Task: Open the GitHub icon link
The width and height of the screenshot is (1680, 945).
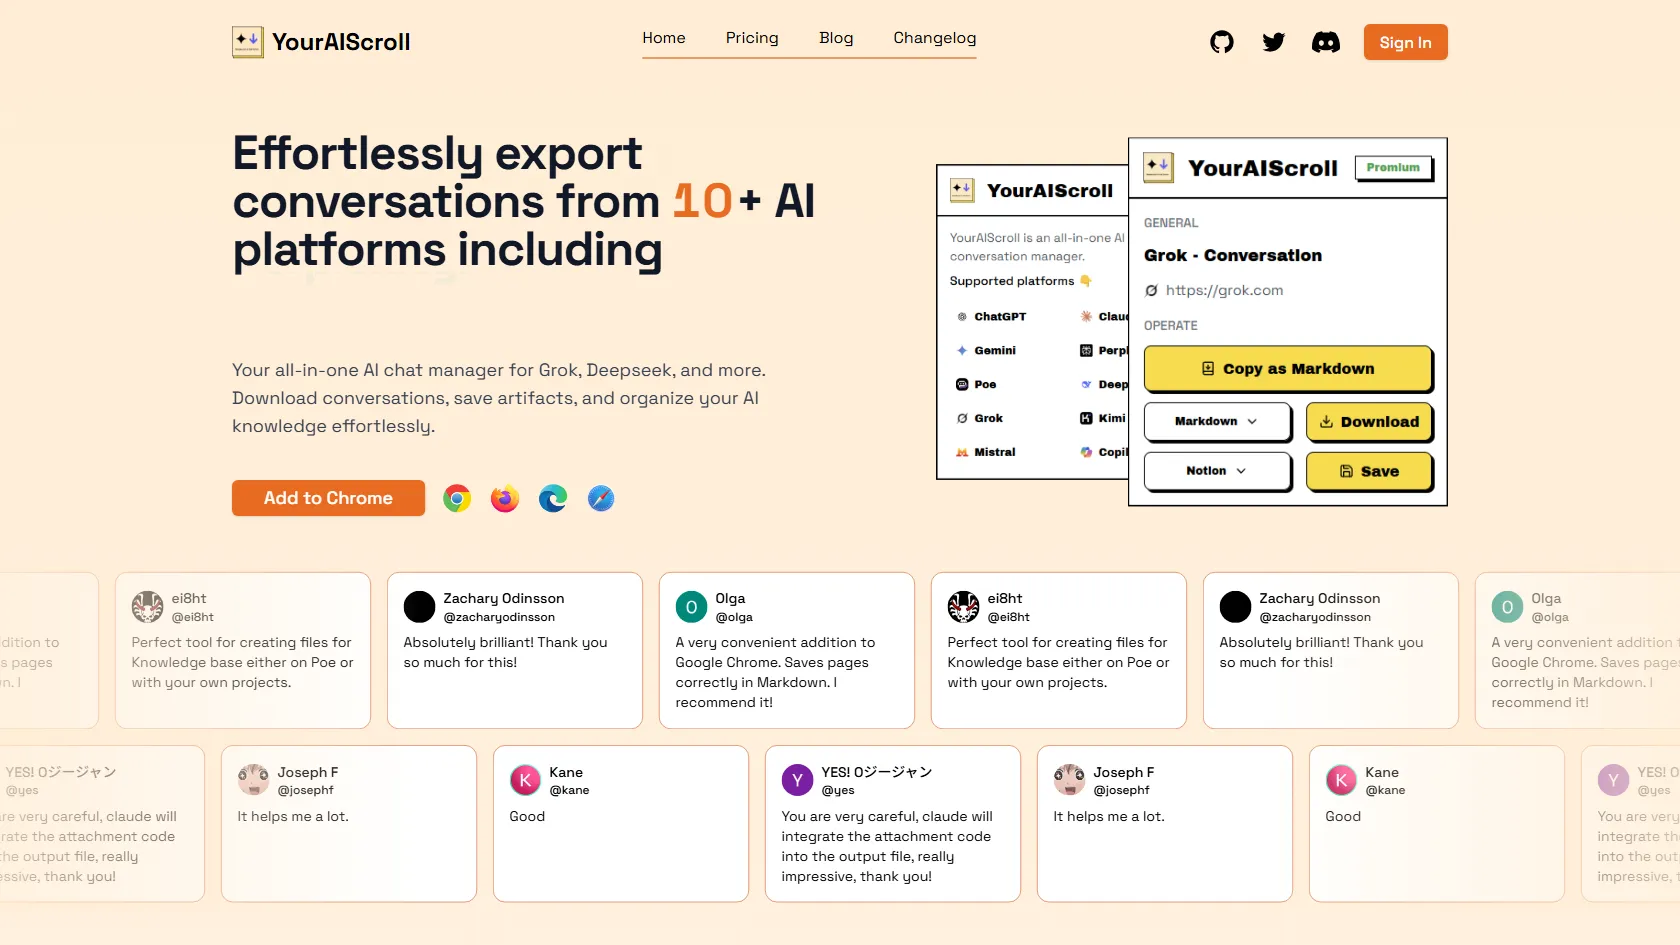Action: point(1222,42)
